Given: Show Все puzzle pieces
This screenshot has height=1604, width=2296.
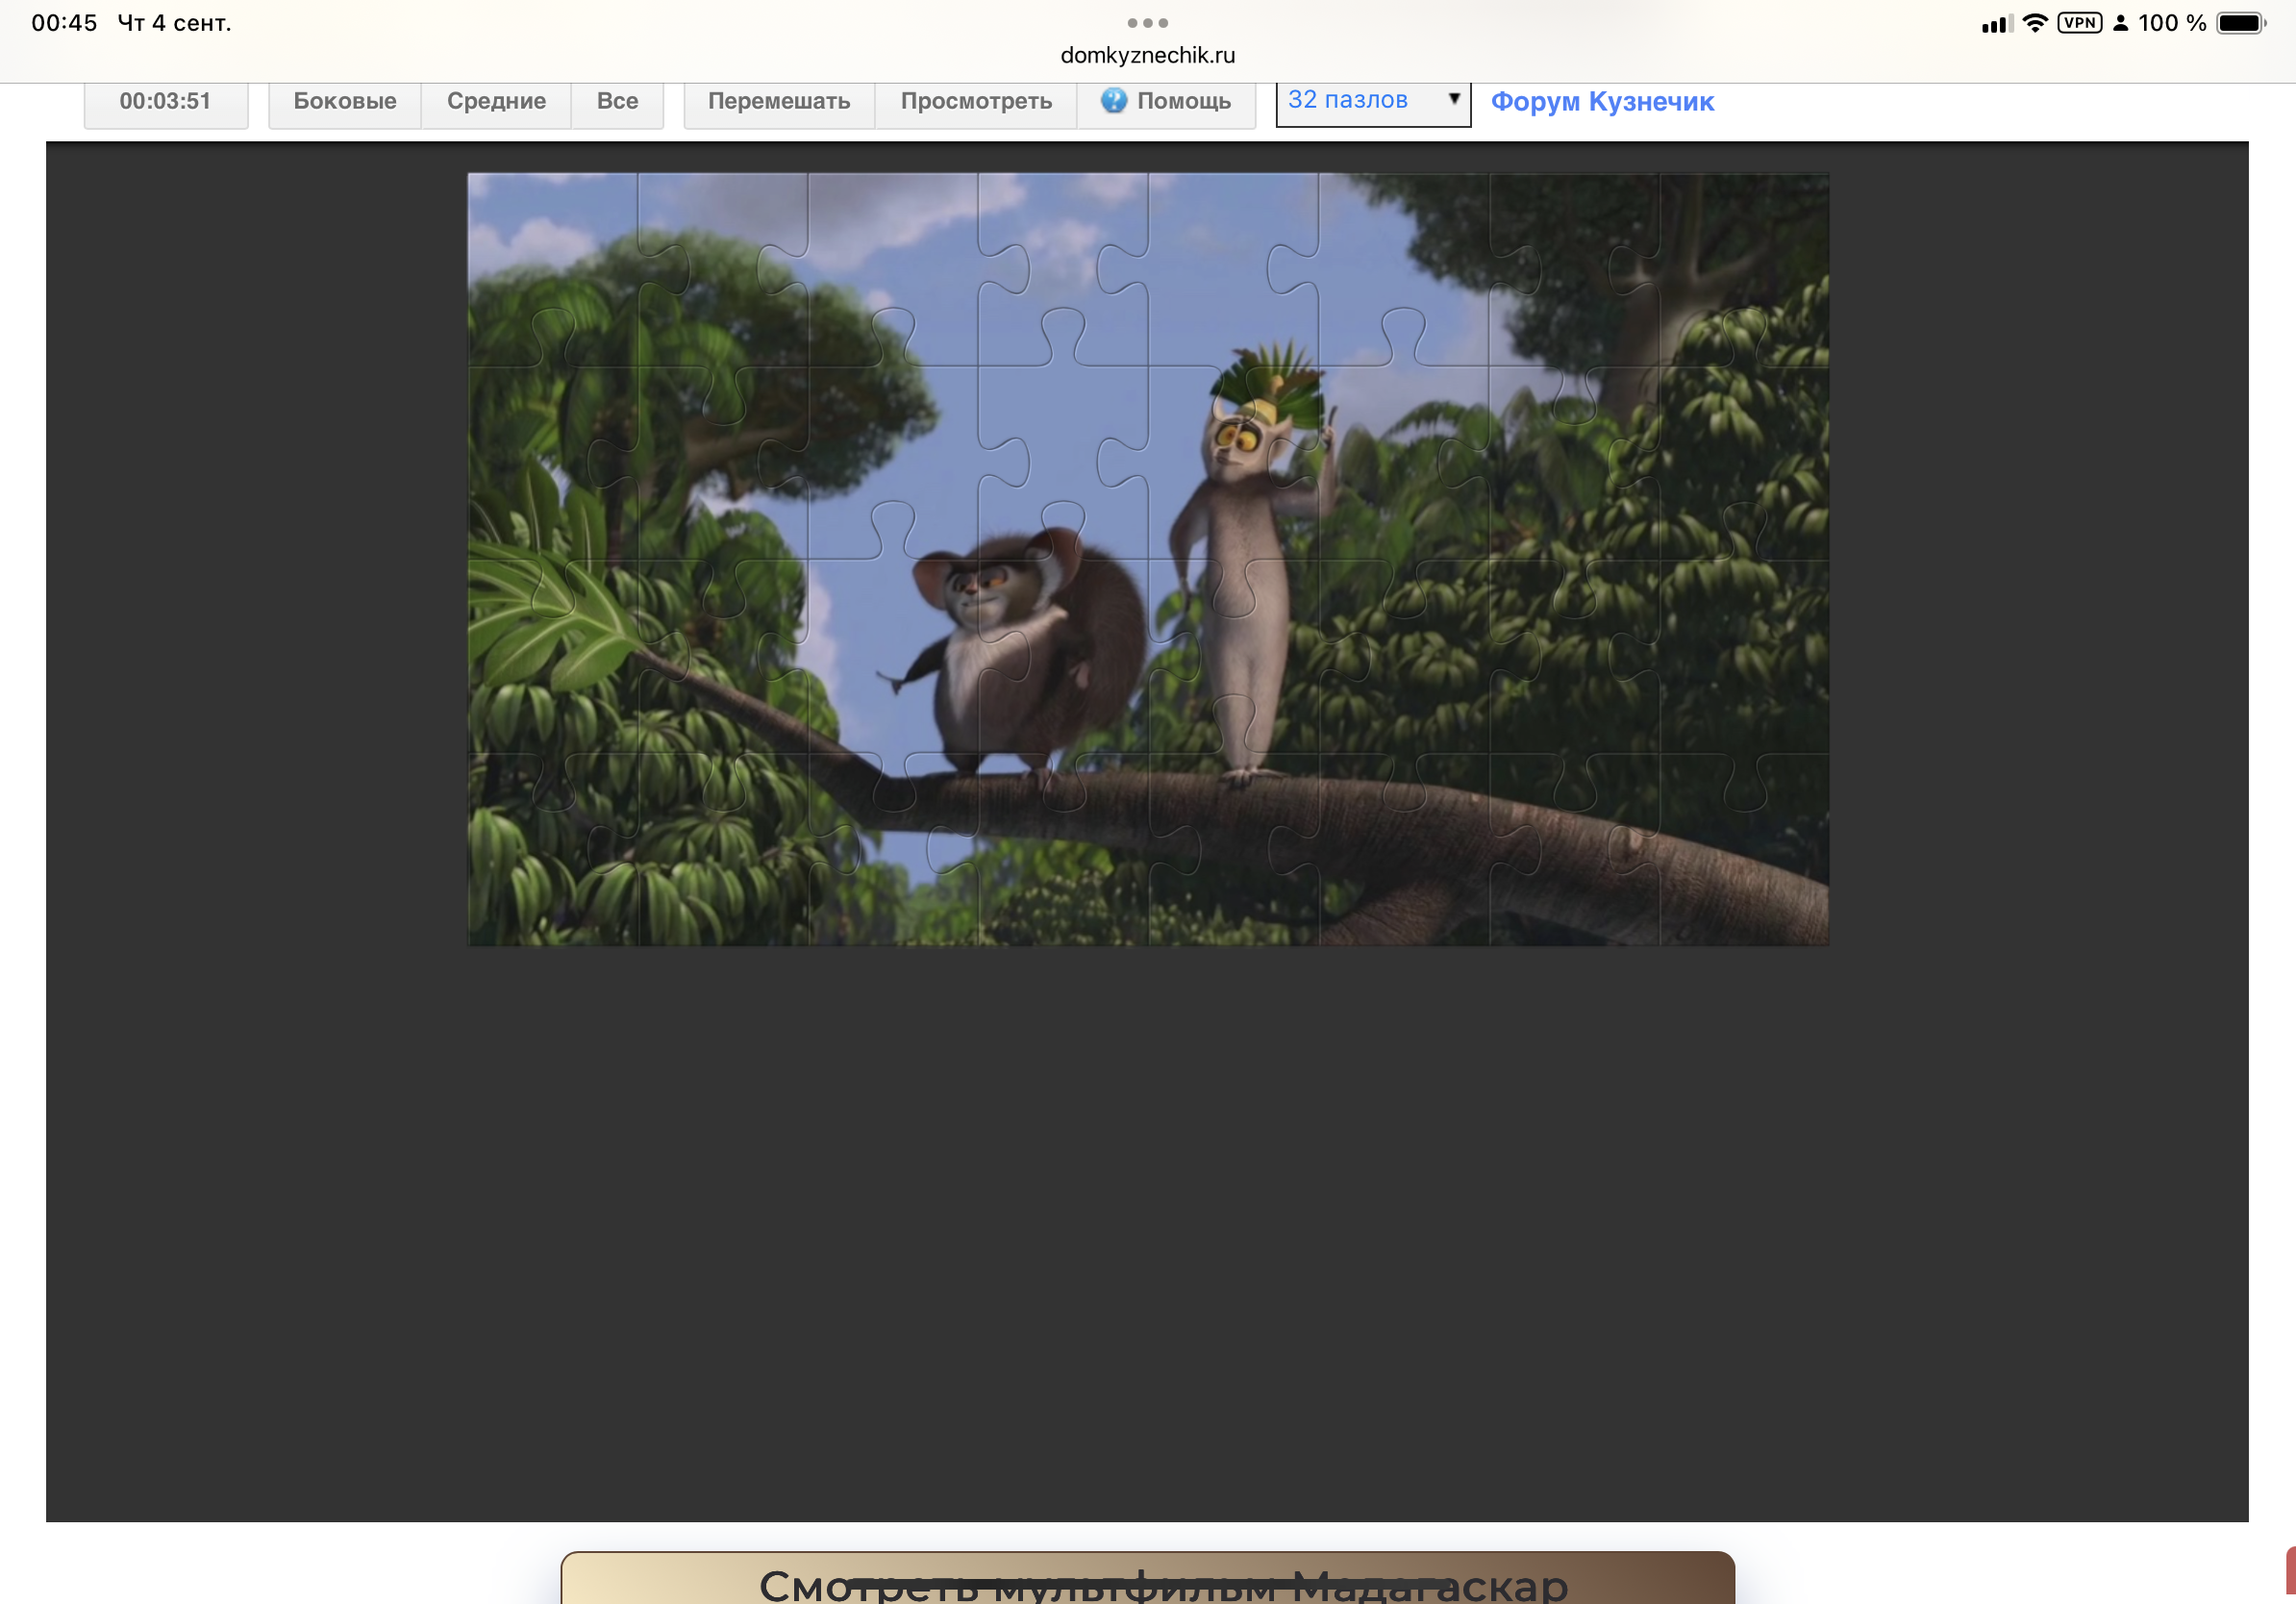Looking at the screenshot, I should point(617,102).
